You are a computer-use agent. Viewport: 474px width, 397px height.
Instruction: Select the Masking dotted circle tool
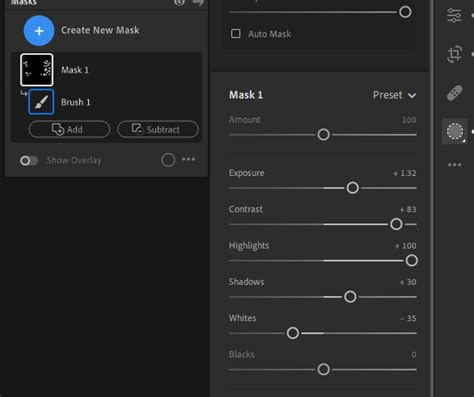coord(455,131)
